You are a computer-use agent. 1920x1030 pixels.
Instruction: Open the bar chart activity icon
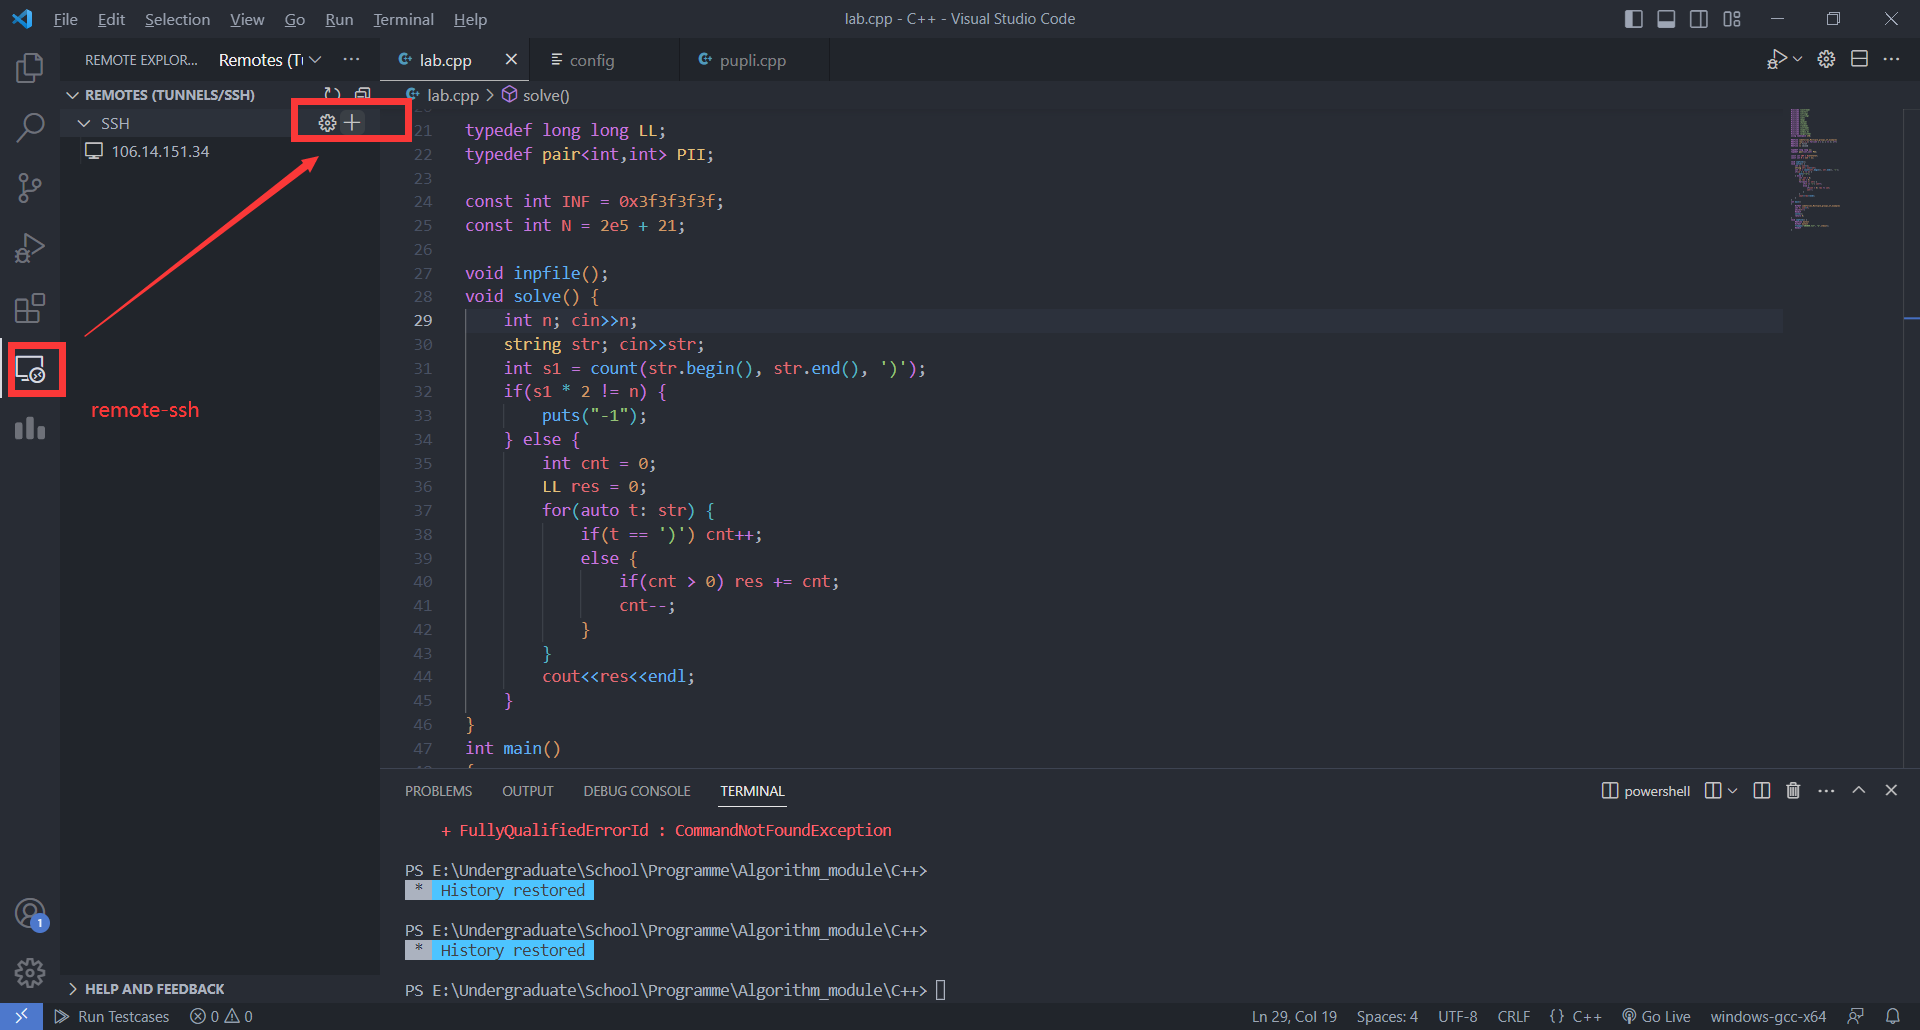point(30,429)
